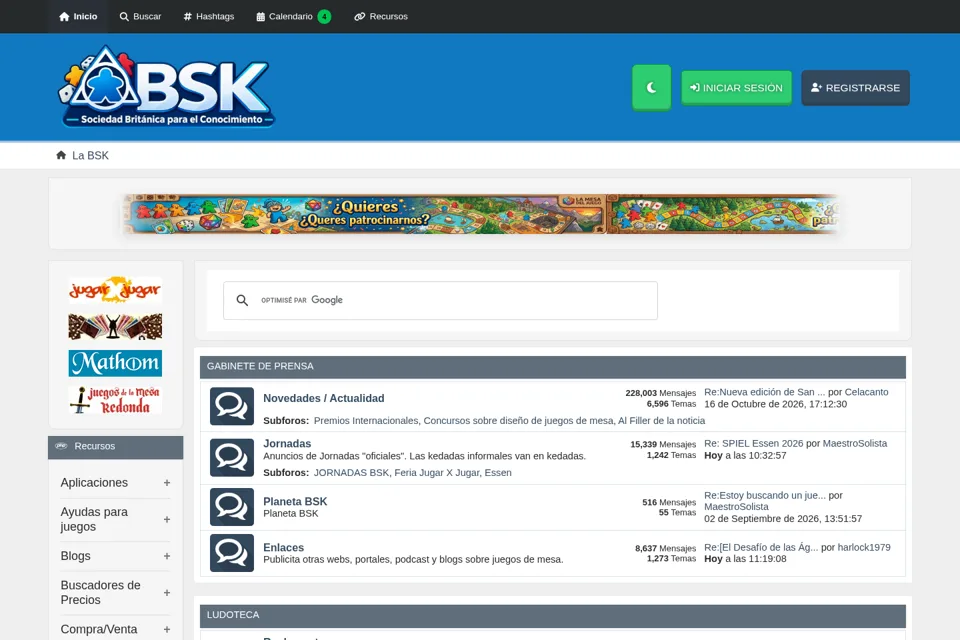The height and width of the screenshot is (640, 960).
Task: Click the badge with 4 next to Calendario
Action: (324, 17)
